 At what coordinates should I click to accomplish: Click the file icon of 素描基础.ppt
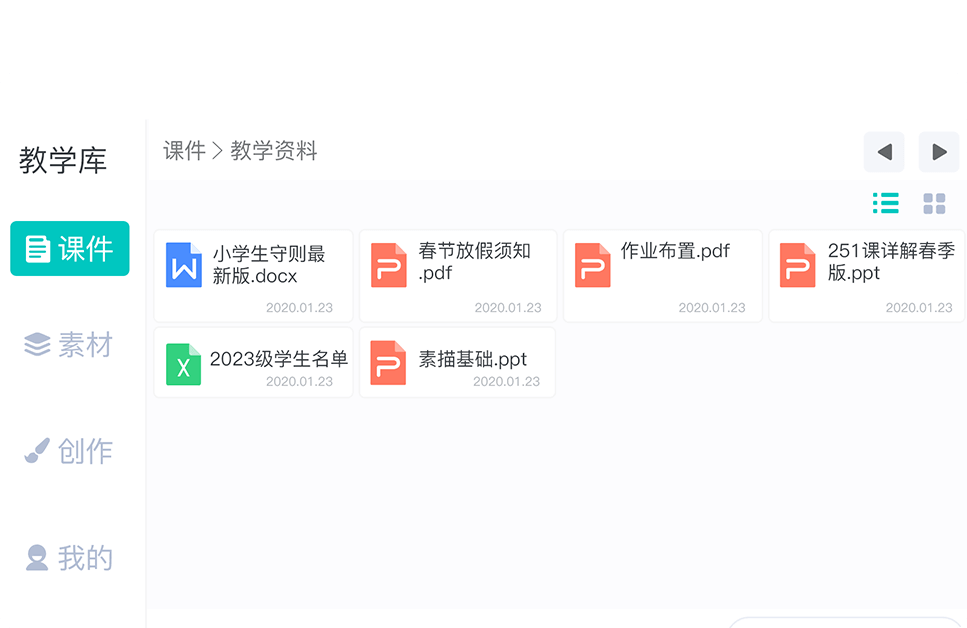tap(389, 364)
